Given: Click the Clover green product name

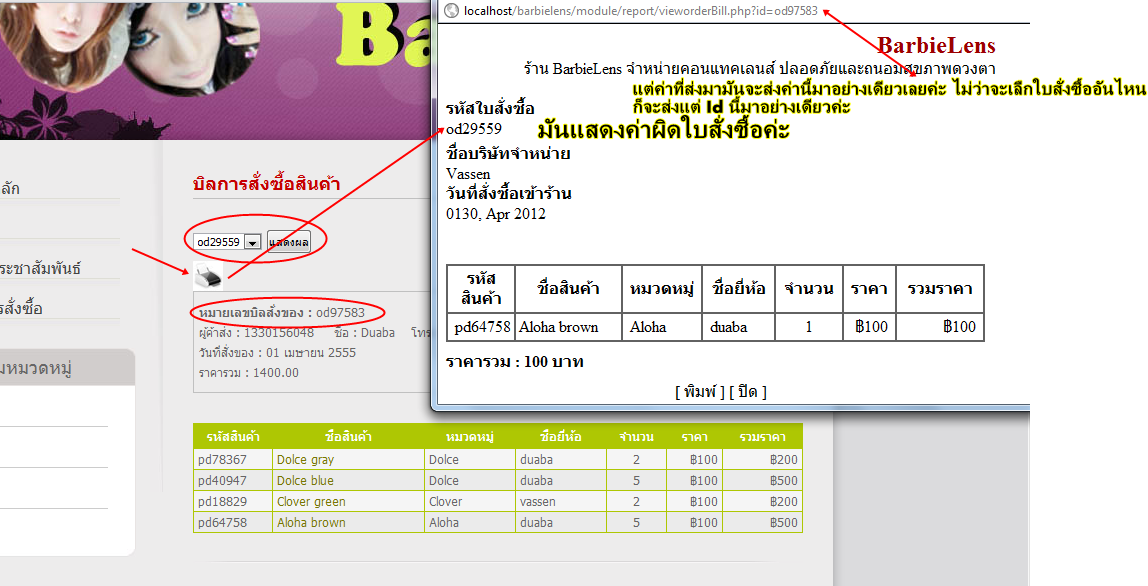Looking at the screenshot, I should click(311, 502).
